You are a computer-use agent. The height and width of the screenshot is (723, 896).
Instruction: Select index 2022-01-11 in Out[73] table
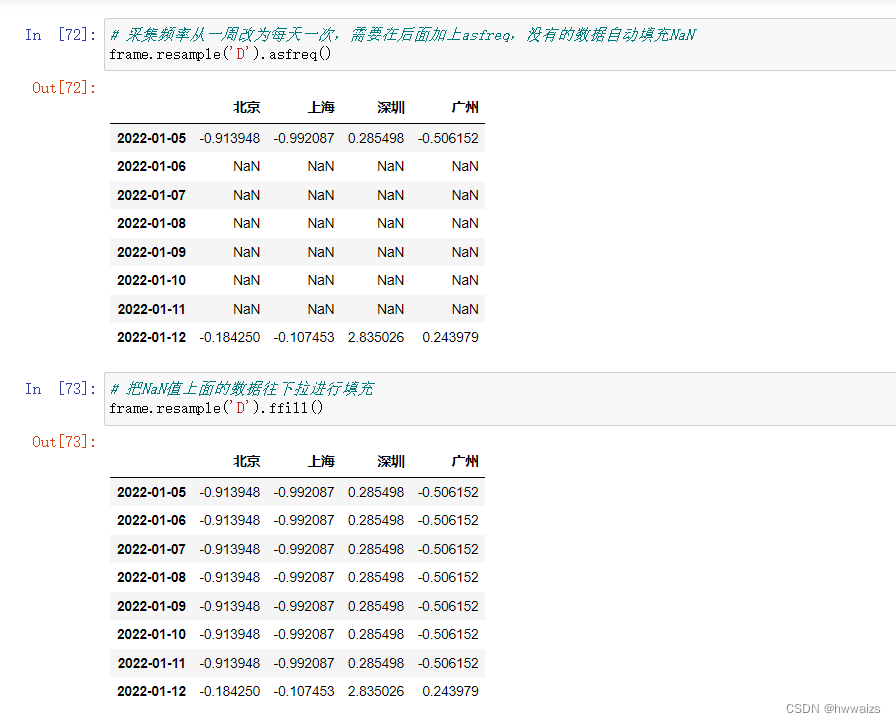point(151,664)
